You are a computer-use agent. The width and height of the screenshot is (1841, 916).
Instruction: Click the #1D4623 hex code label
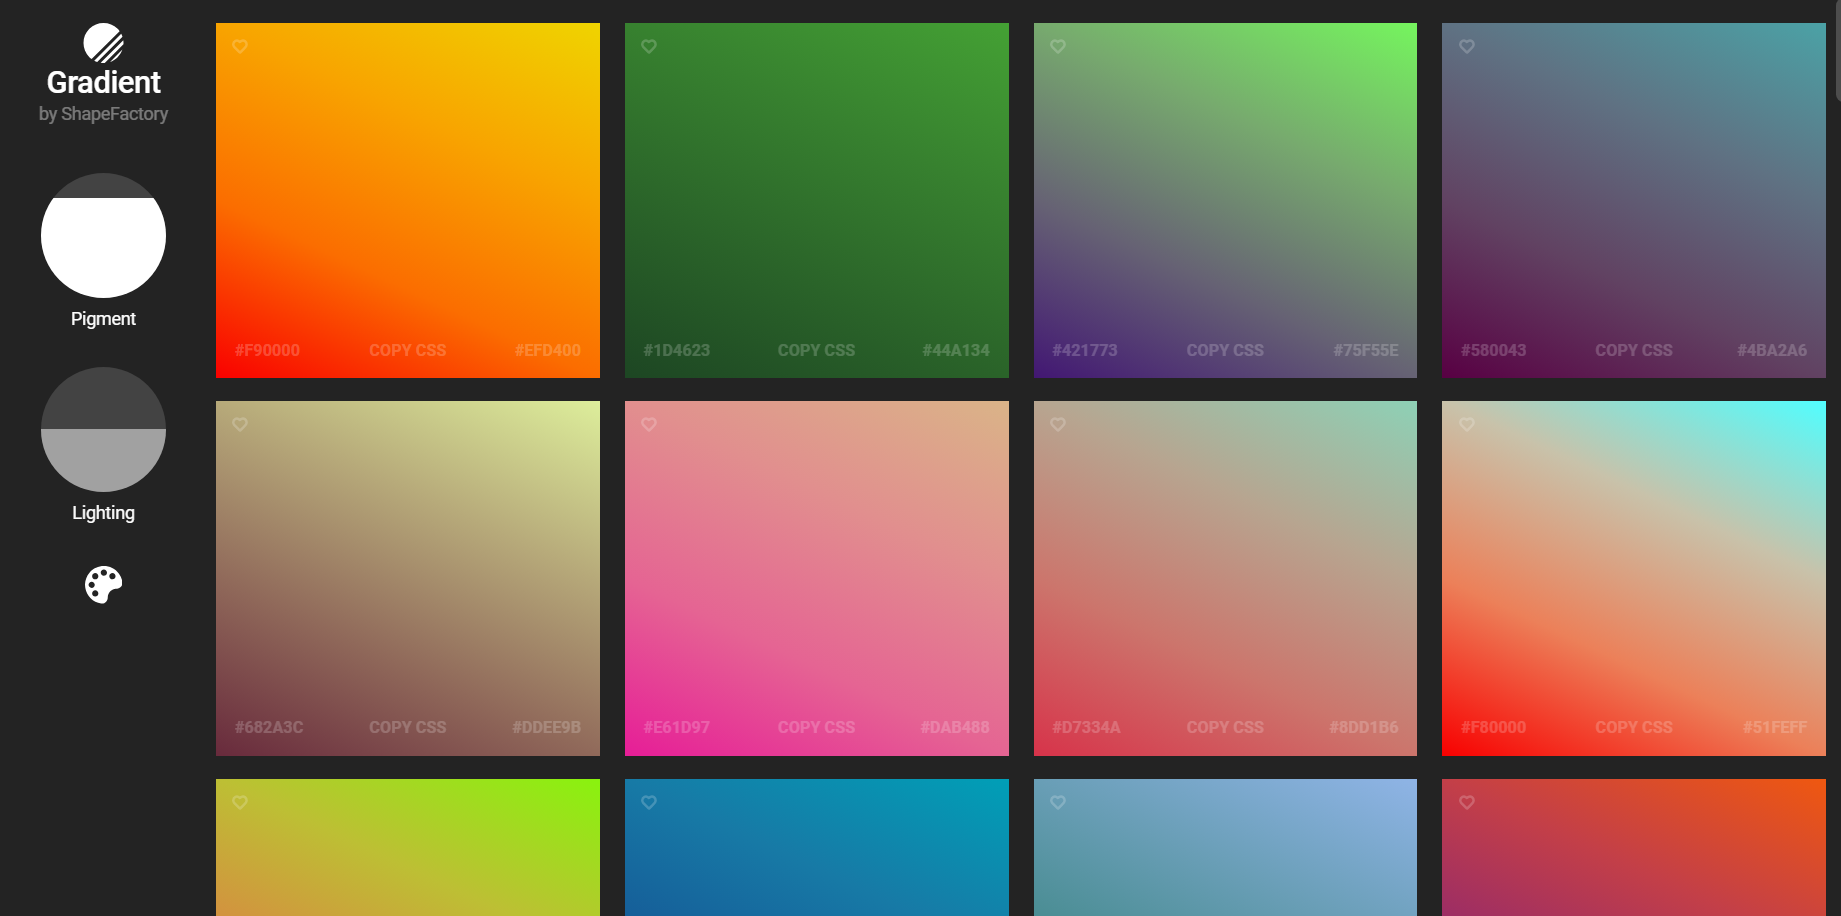[x=677, y=350]
